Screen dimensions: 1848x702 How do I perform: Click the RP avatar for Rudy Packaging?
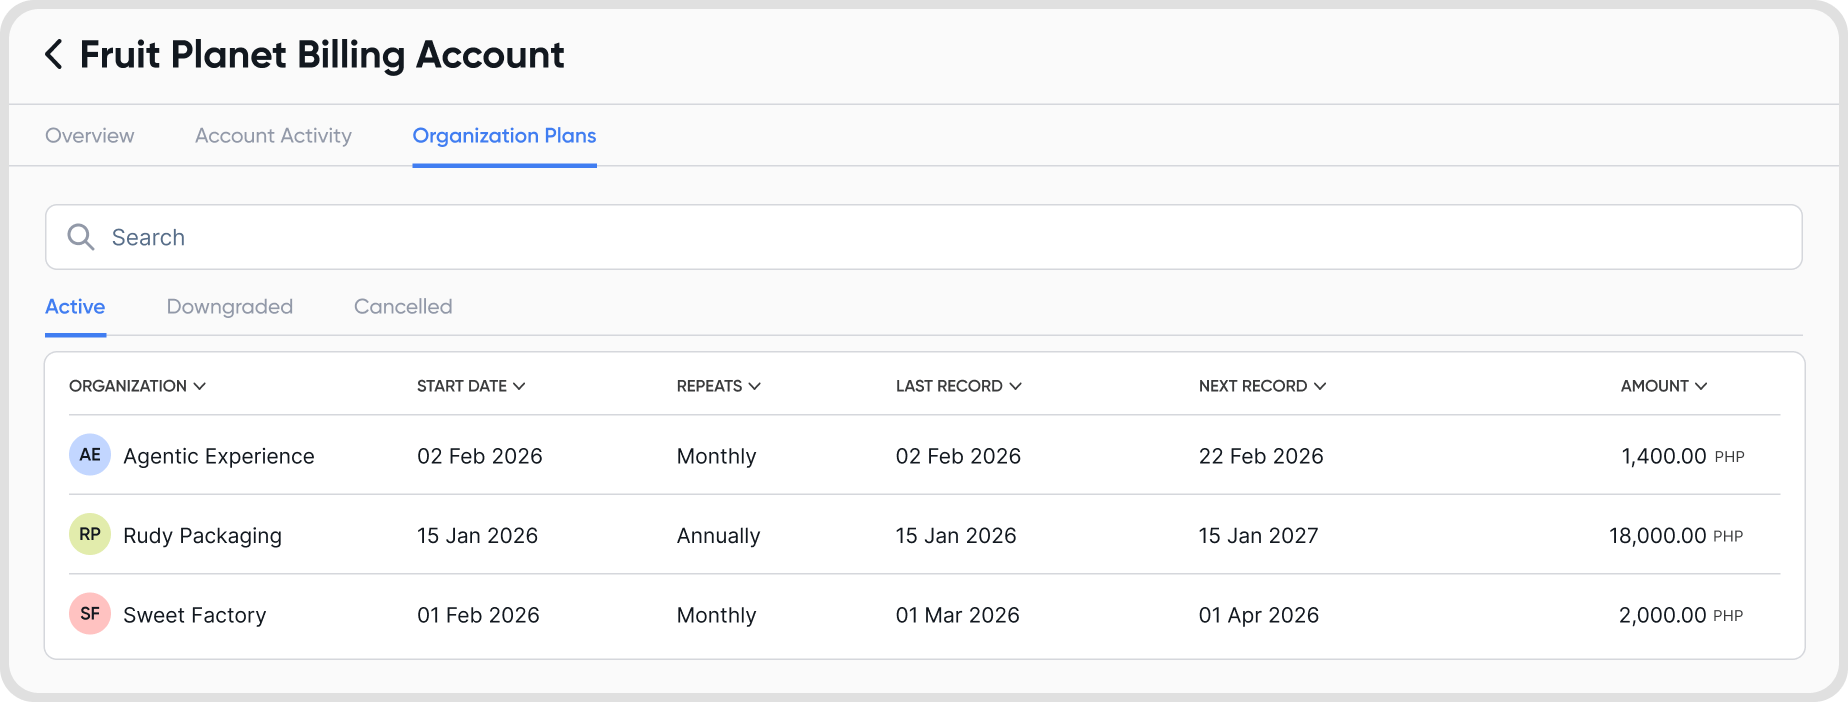pyautogui.click(x=90, y=534)
